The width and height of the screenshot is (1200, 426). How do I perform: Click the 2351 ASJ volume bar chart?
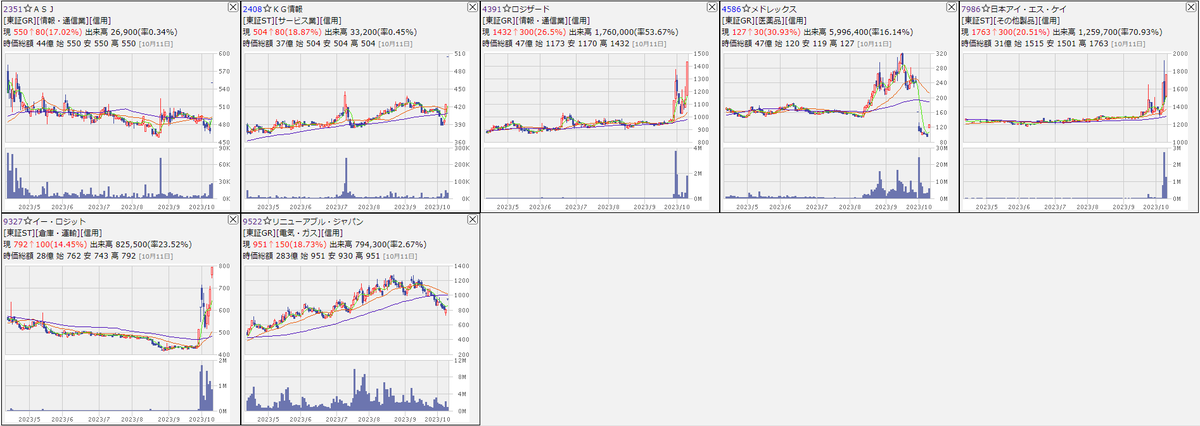(x=109, y=174)
